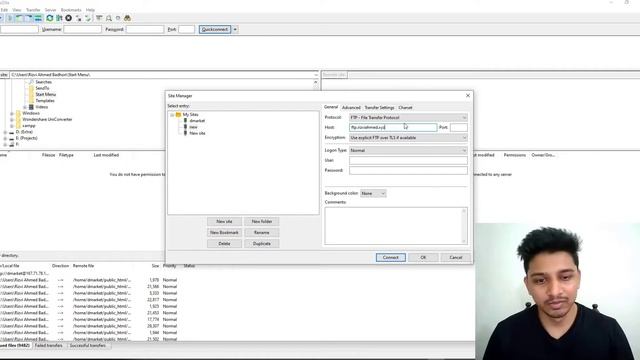Viewport: 640px width, 360px height.
Task: Toggle synchronized browsing toolbar icon
Action: (x=118, y=18)
